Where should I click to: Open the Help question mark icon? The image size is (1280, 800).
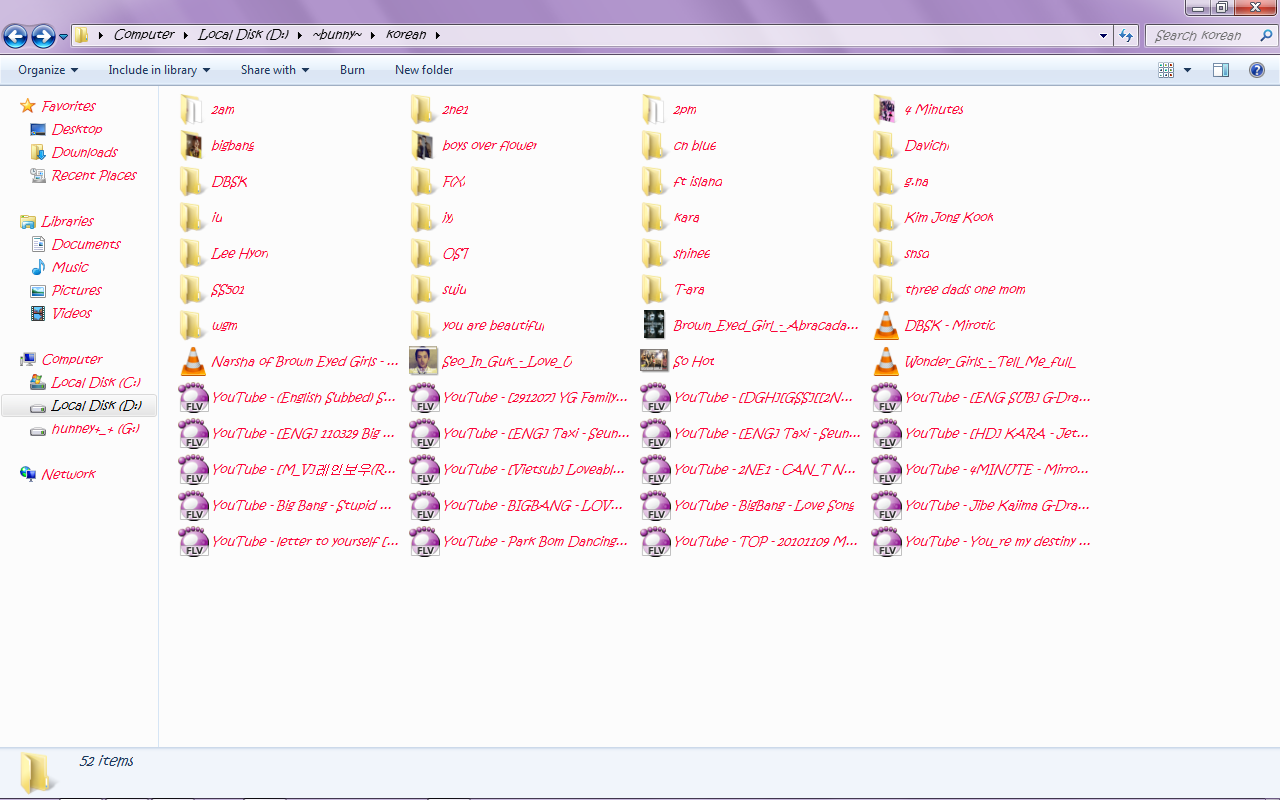(x=1257, y=70)
